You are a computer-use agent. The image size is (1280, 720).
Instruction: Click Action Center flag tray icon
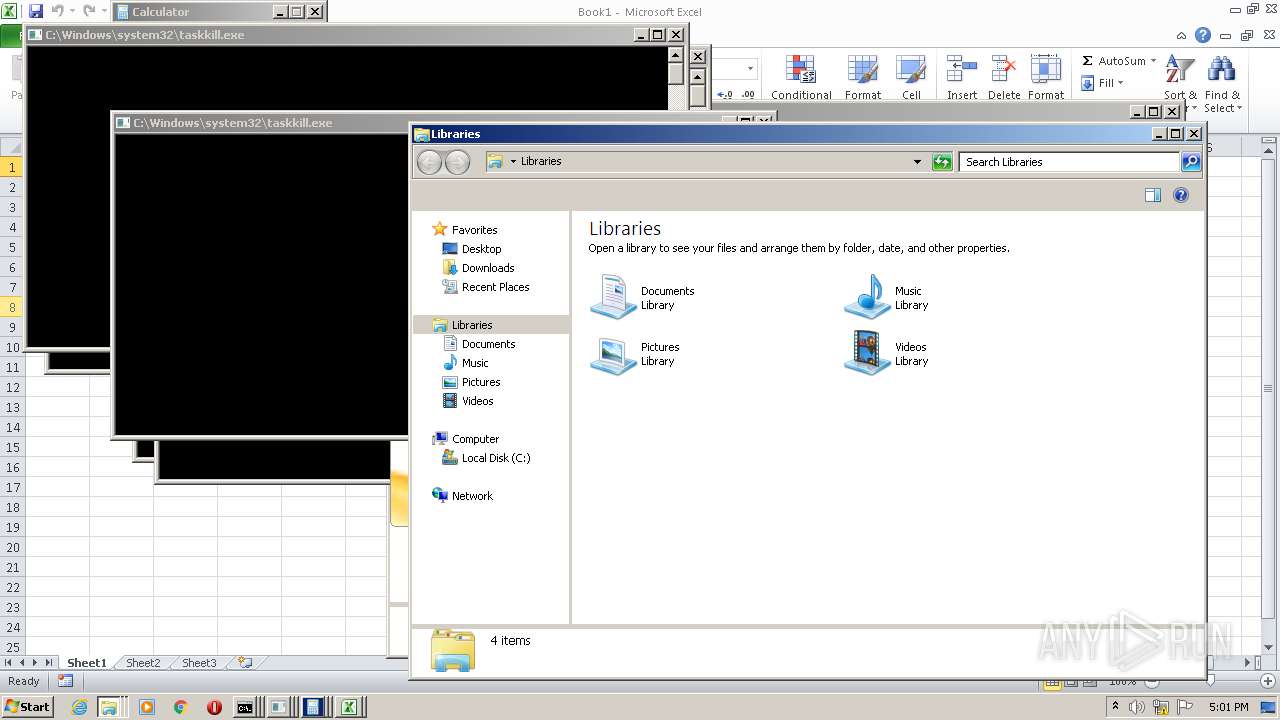1186,707
